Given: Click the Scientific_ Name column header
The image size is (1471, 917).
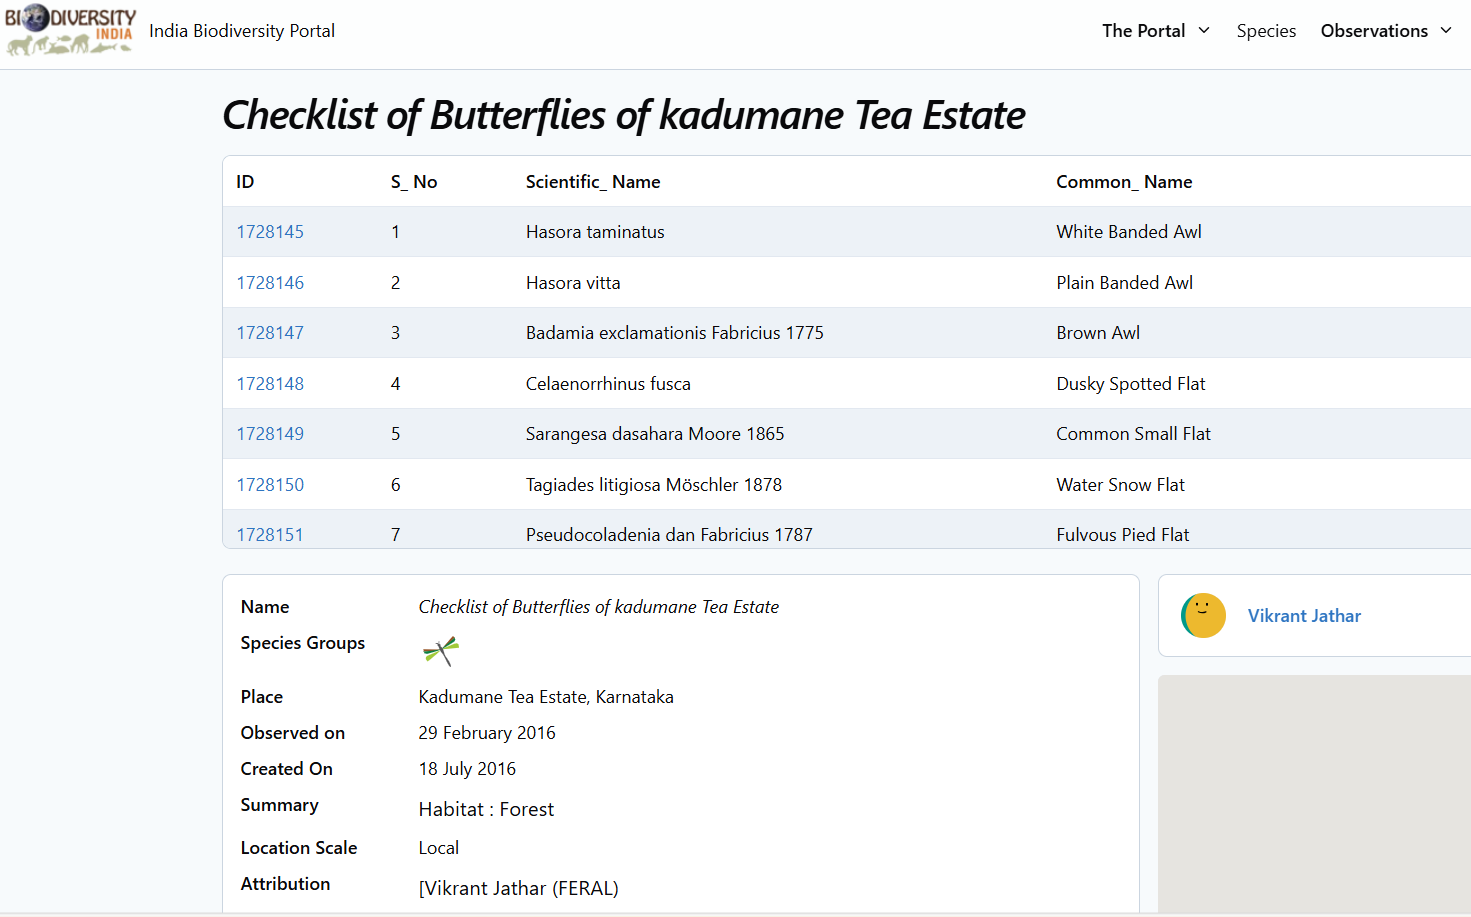Looking at the screenshot, I should tap(593, 181).
